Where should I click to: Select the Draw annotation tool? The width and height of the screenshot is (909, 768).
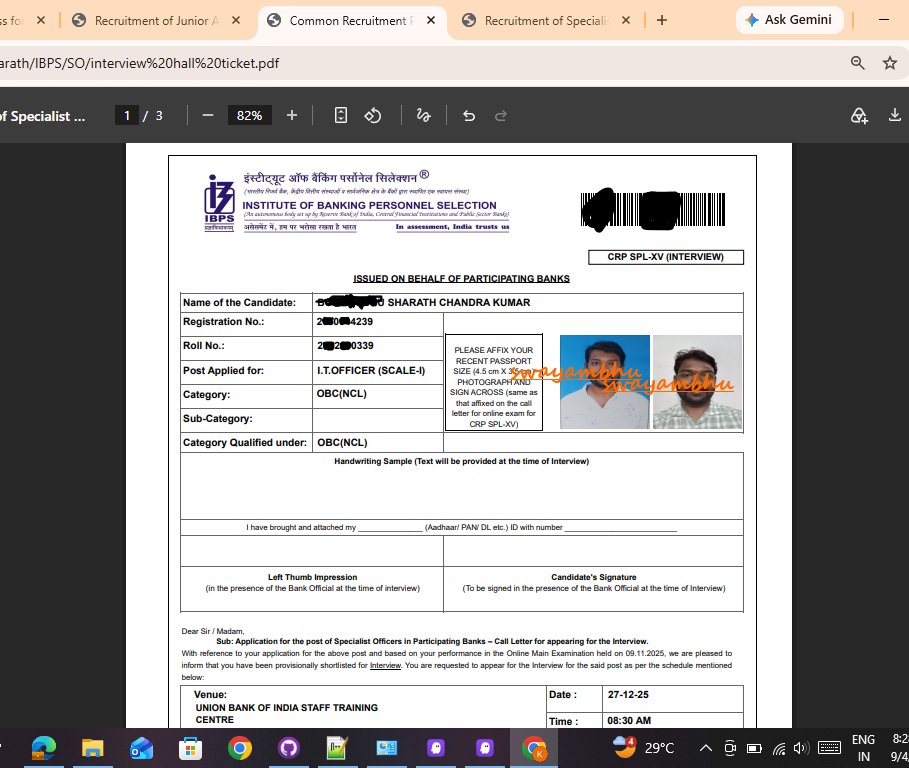click(x=423, y=116)
